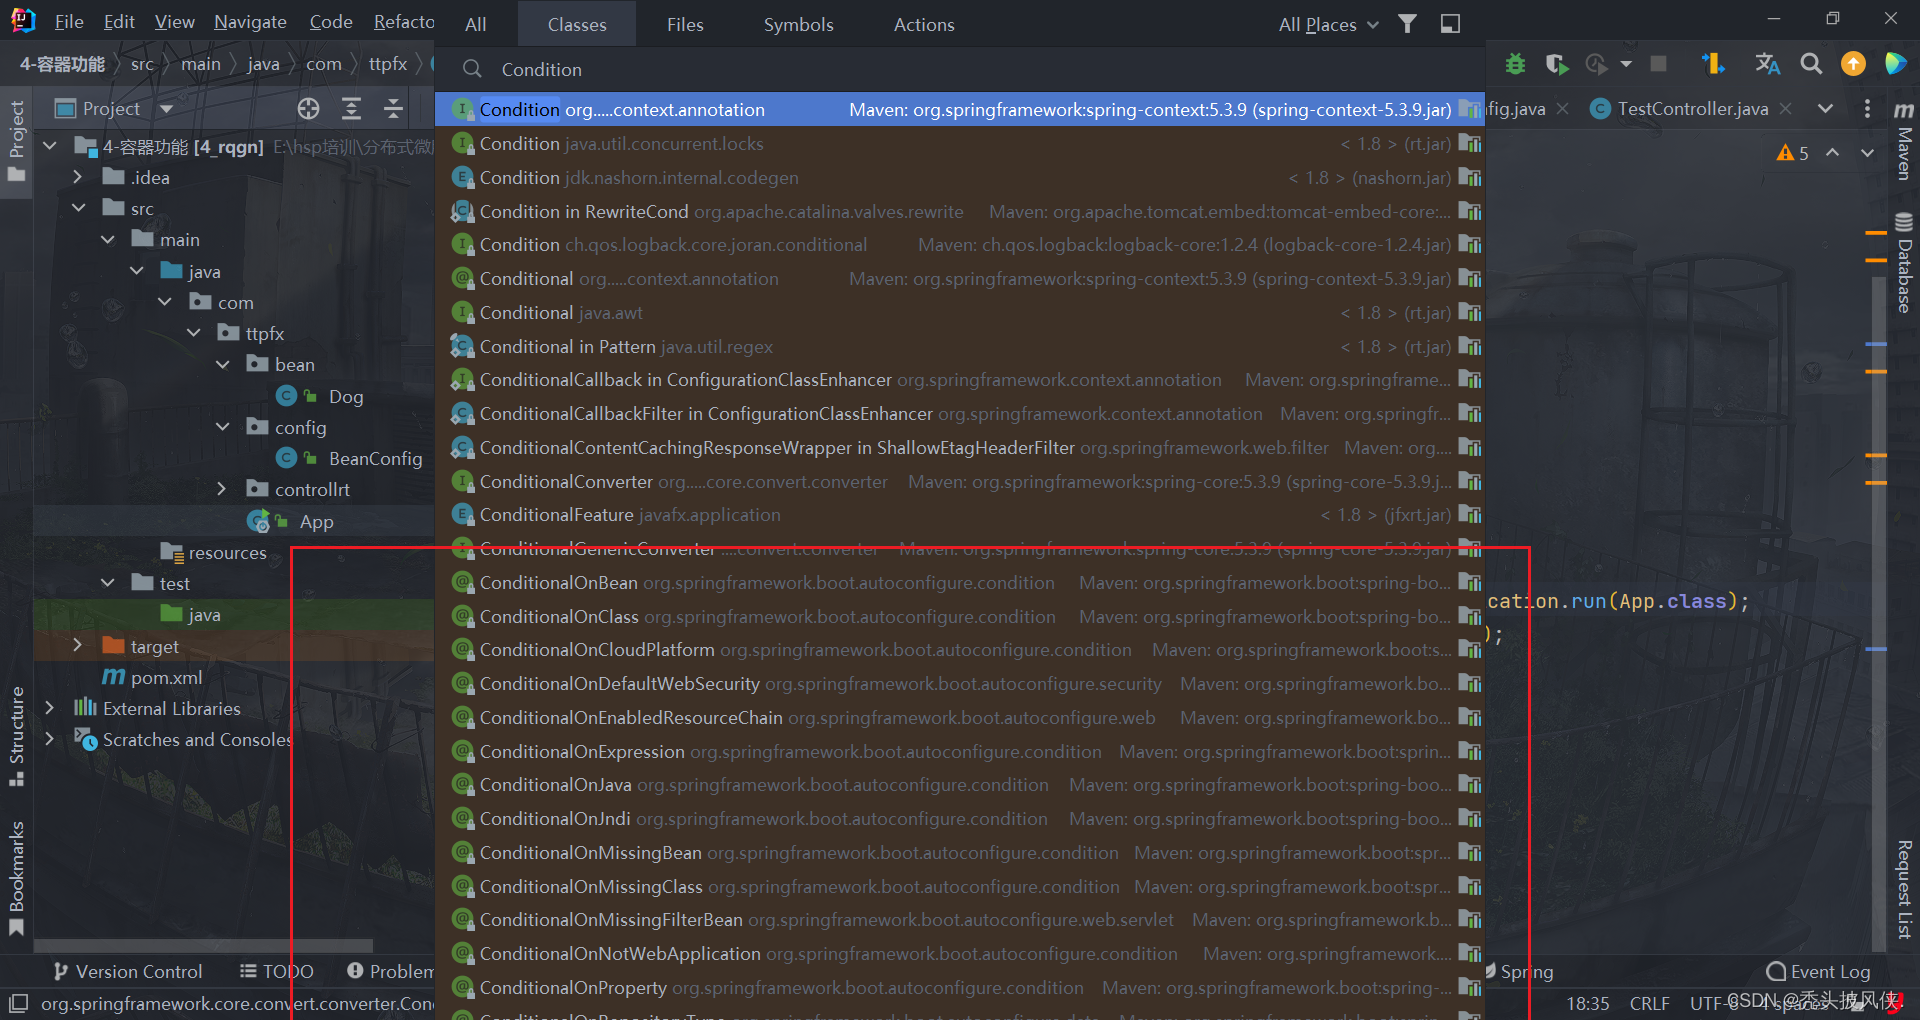Click the Debug bug icon in toolbar
This screenshot has width=1920, height=1020.
(x=1515, y=64)
